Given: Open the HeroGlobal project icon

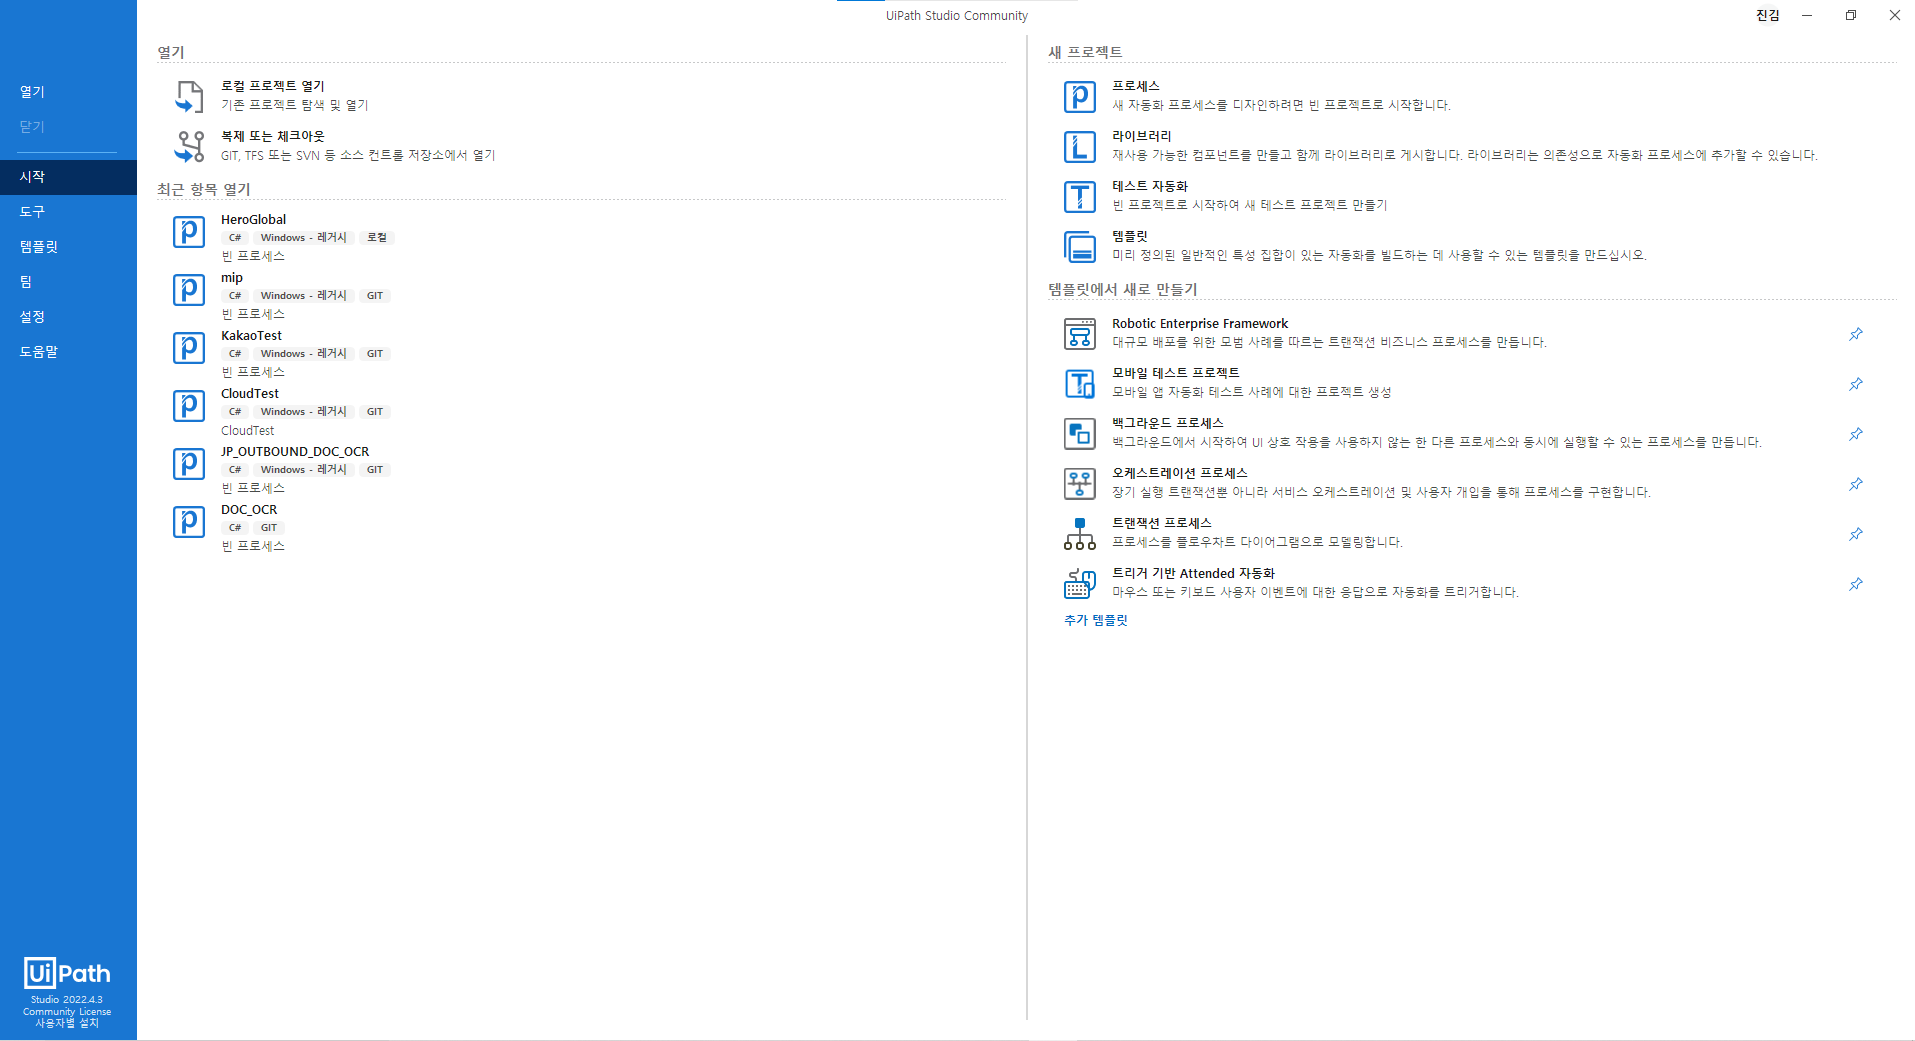Looking at the screenshot, I should pyautogui.click(x=189, y=232).
